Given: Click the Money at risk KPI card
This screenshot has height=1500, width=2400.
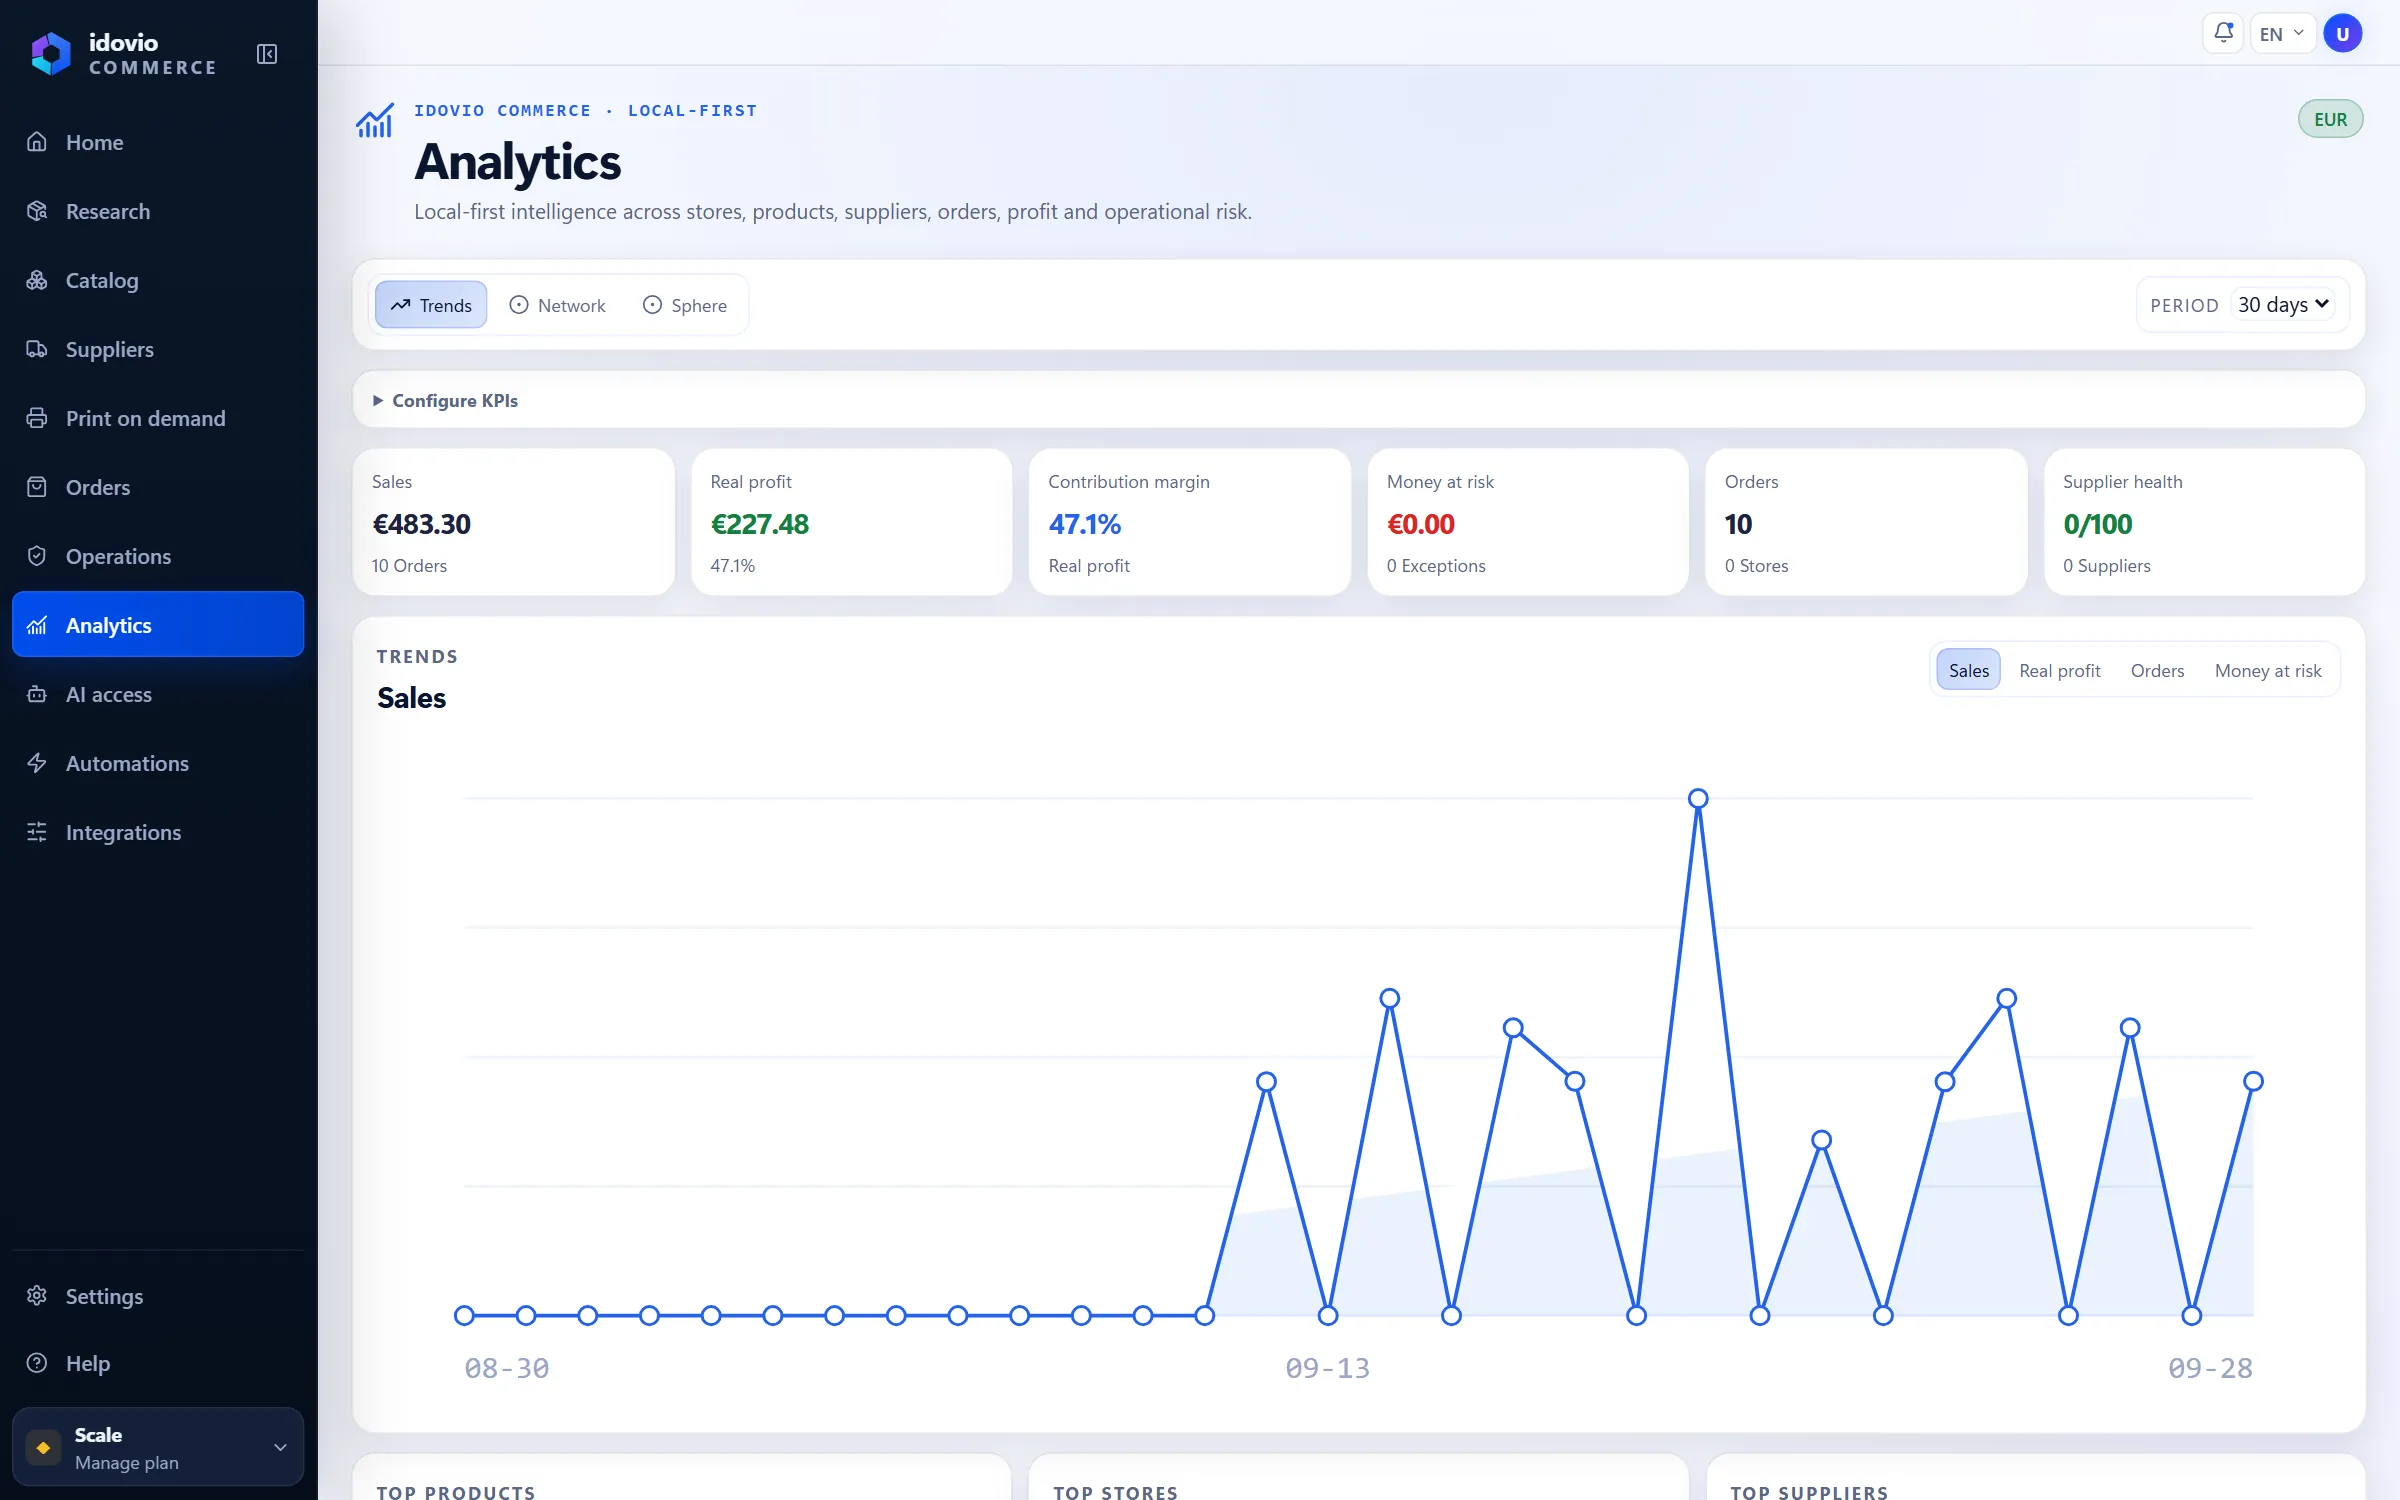Looking at the screenshot, I should (1528, 522).
